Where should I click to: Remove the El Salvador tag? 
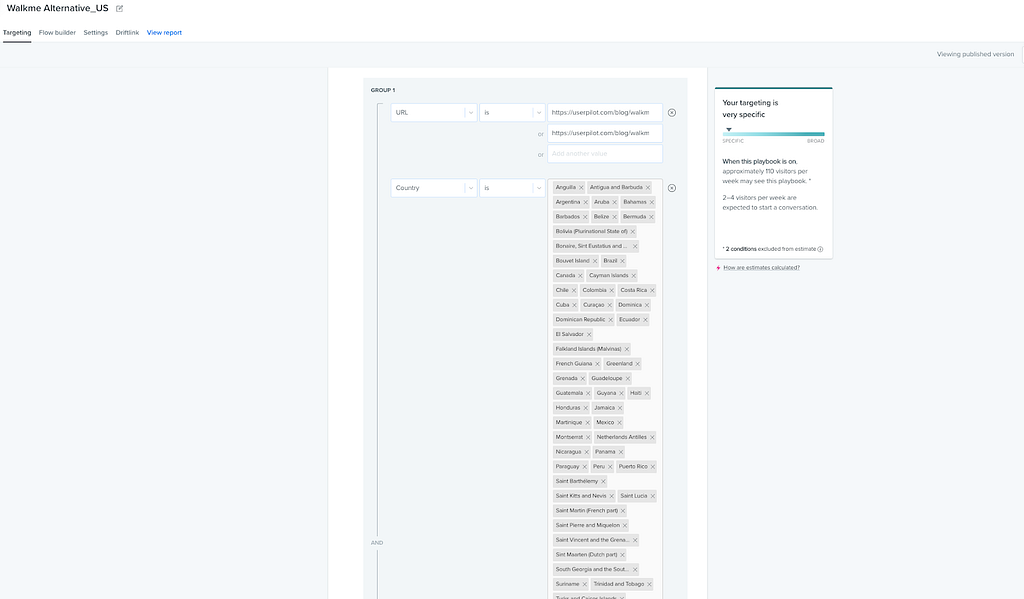coord(588,334)
